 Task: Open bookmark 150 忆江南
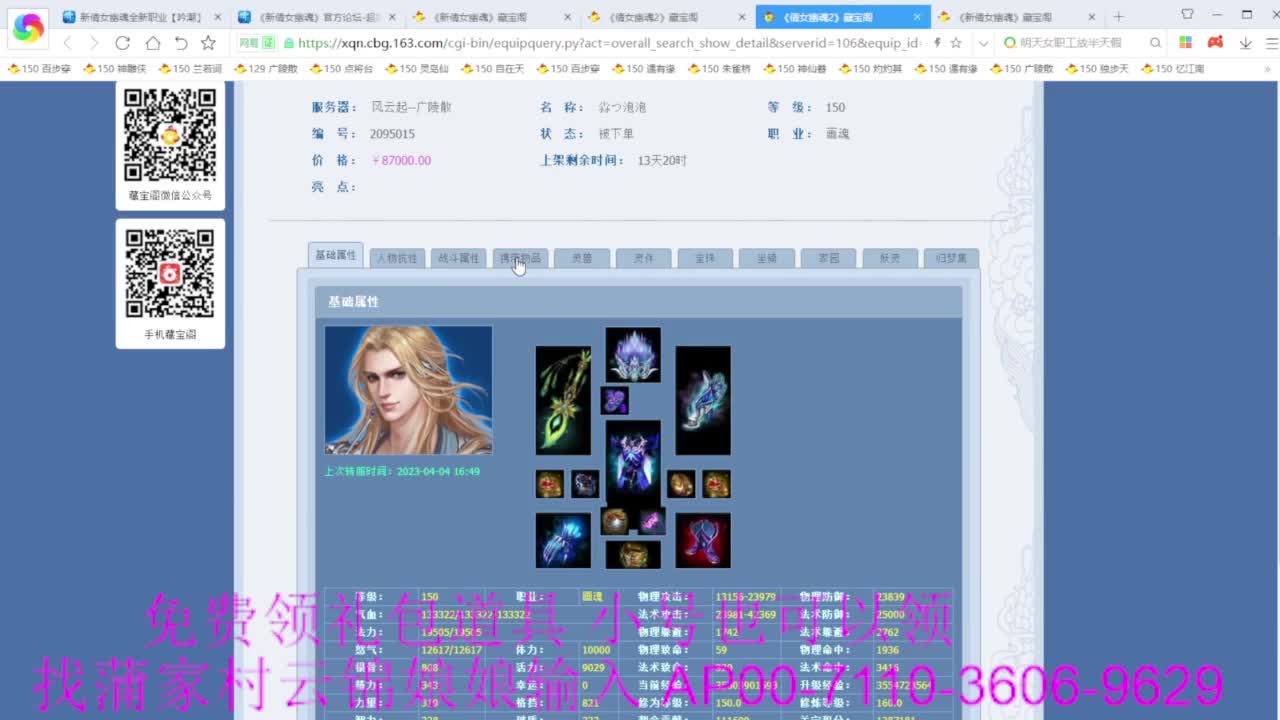(1173, 68)
